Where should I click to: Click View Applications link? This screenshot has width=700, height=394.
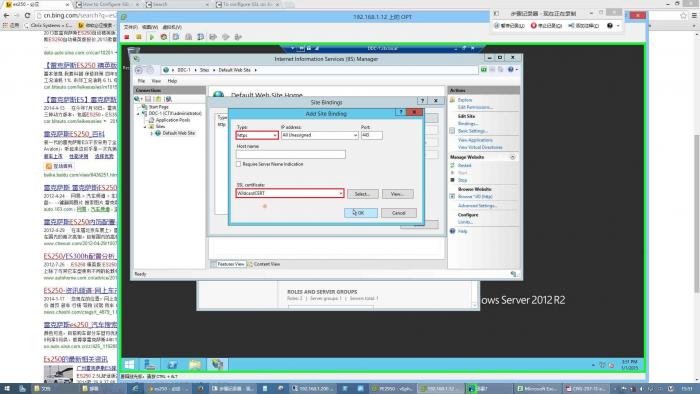475,140
